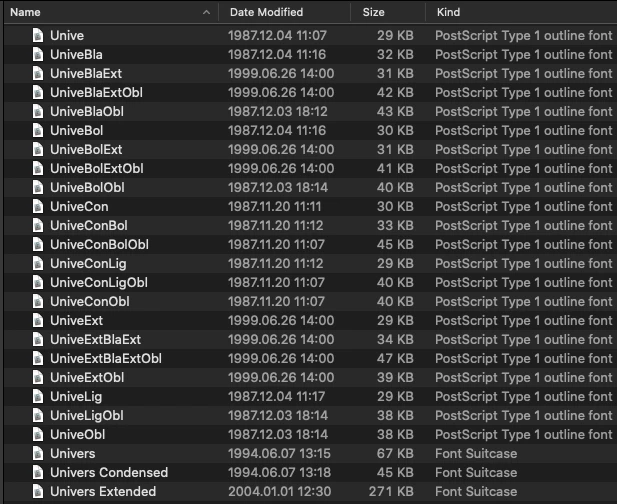
Task: Click the date 2004.01.01 12:30
Action: (x=280, y=491)
